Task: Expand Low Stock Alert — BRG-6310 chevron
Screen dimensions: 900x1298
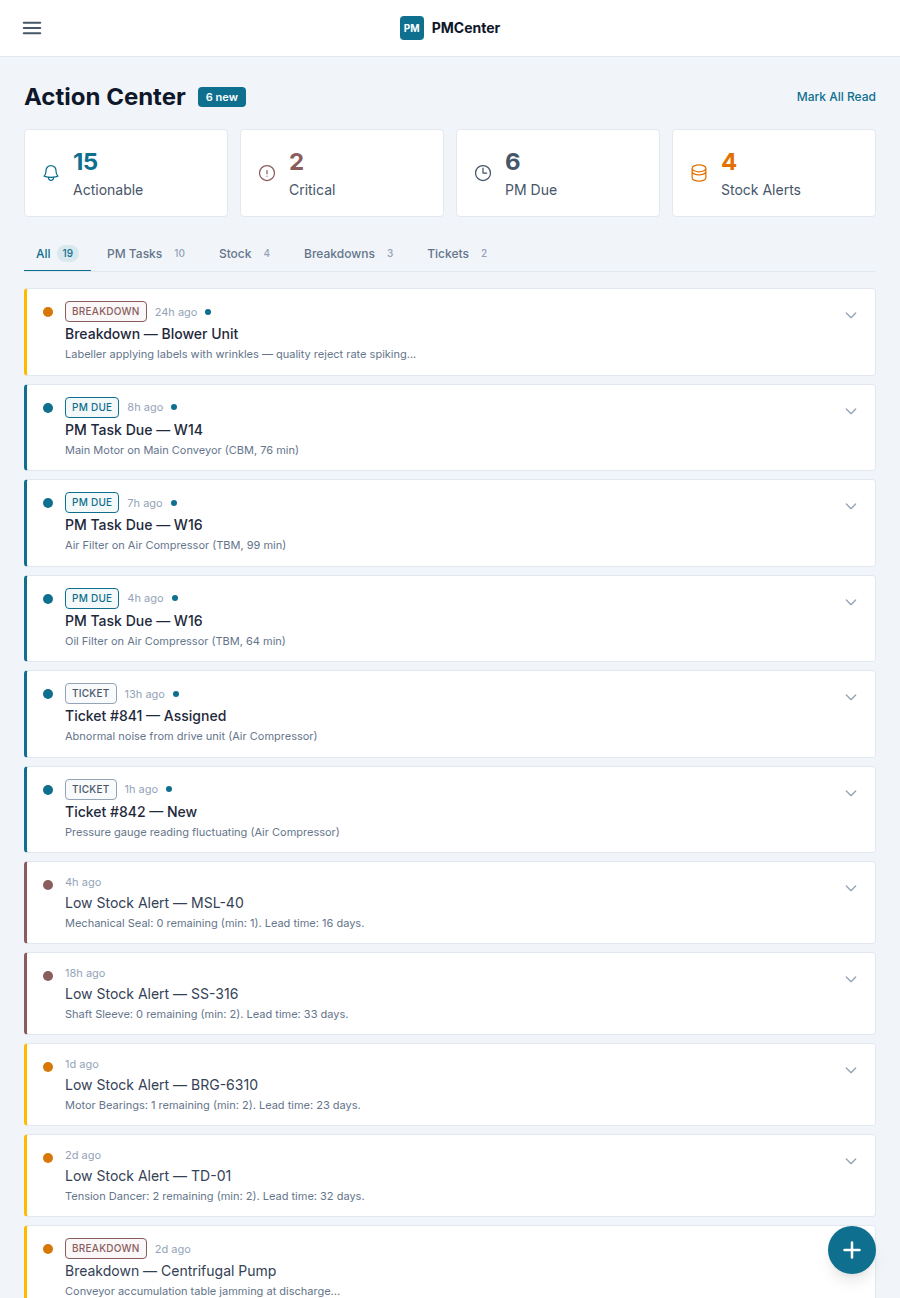Action: click(x=851, y=1070)
